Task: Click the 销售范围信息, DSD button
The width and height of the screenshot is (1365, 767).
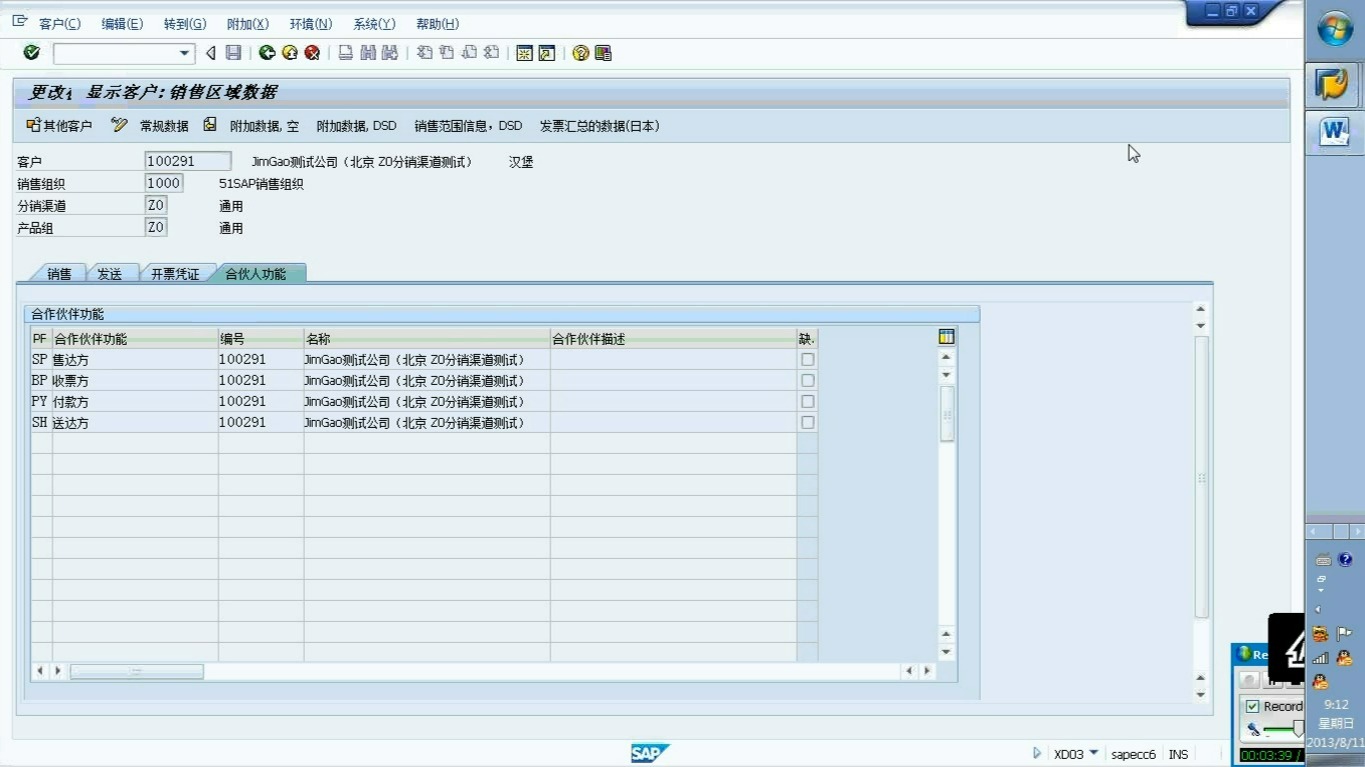Action: (468, 126)
